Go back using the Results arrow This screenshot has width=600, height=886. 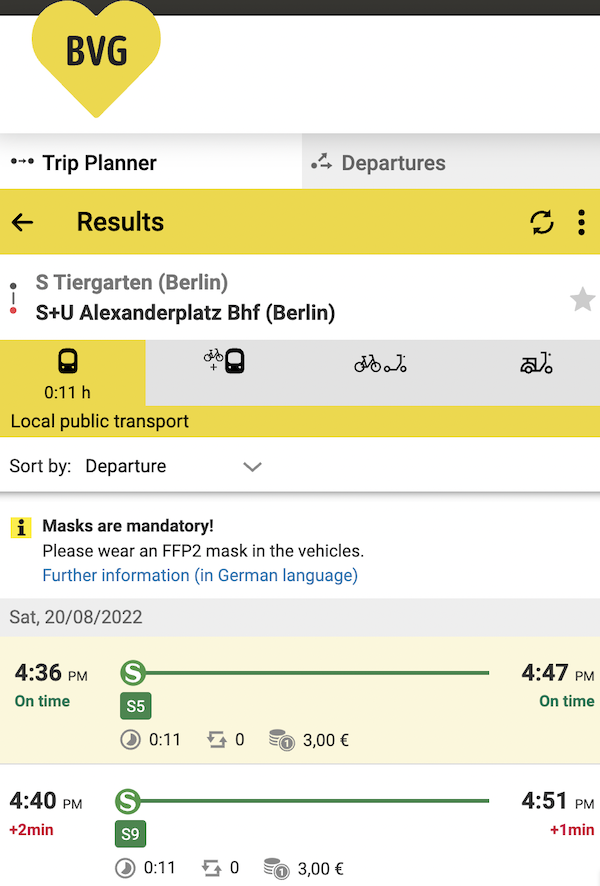pos(23,222)
